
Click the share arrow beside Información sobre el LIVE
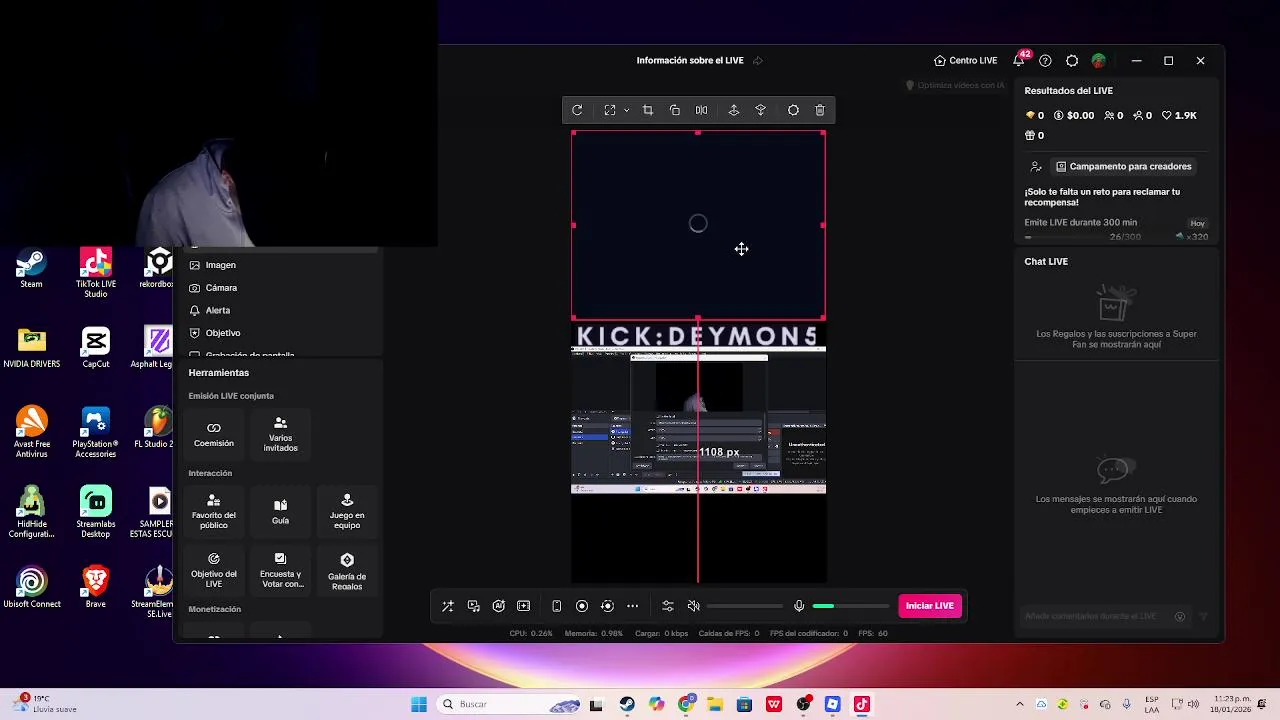pyautogui.click(x=758, y=61)
